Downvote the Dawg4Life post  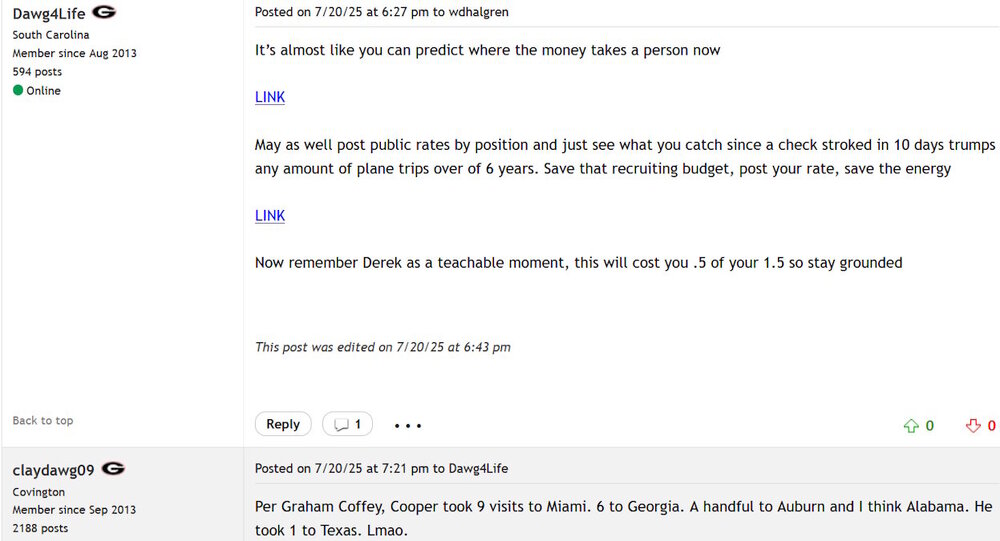973,426
